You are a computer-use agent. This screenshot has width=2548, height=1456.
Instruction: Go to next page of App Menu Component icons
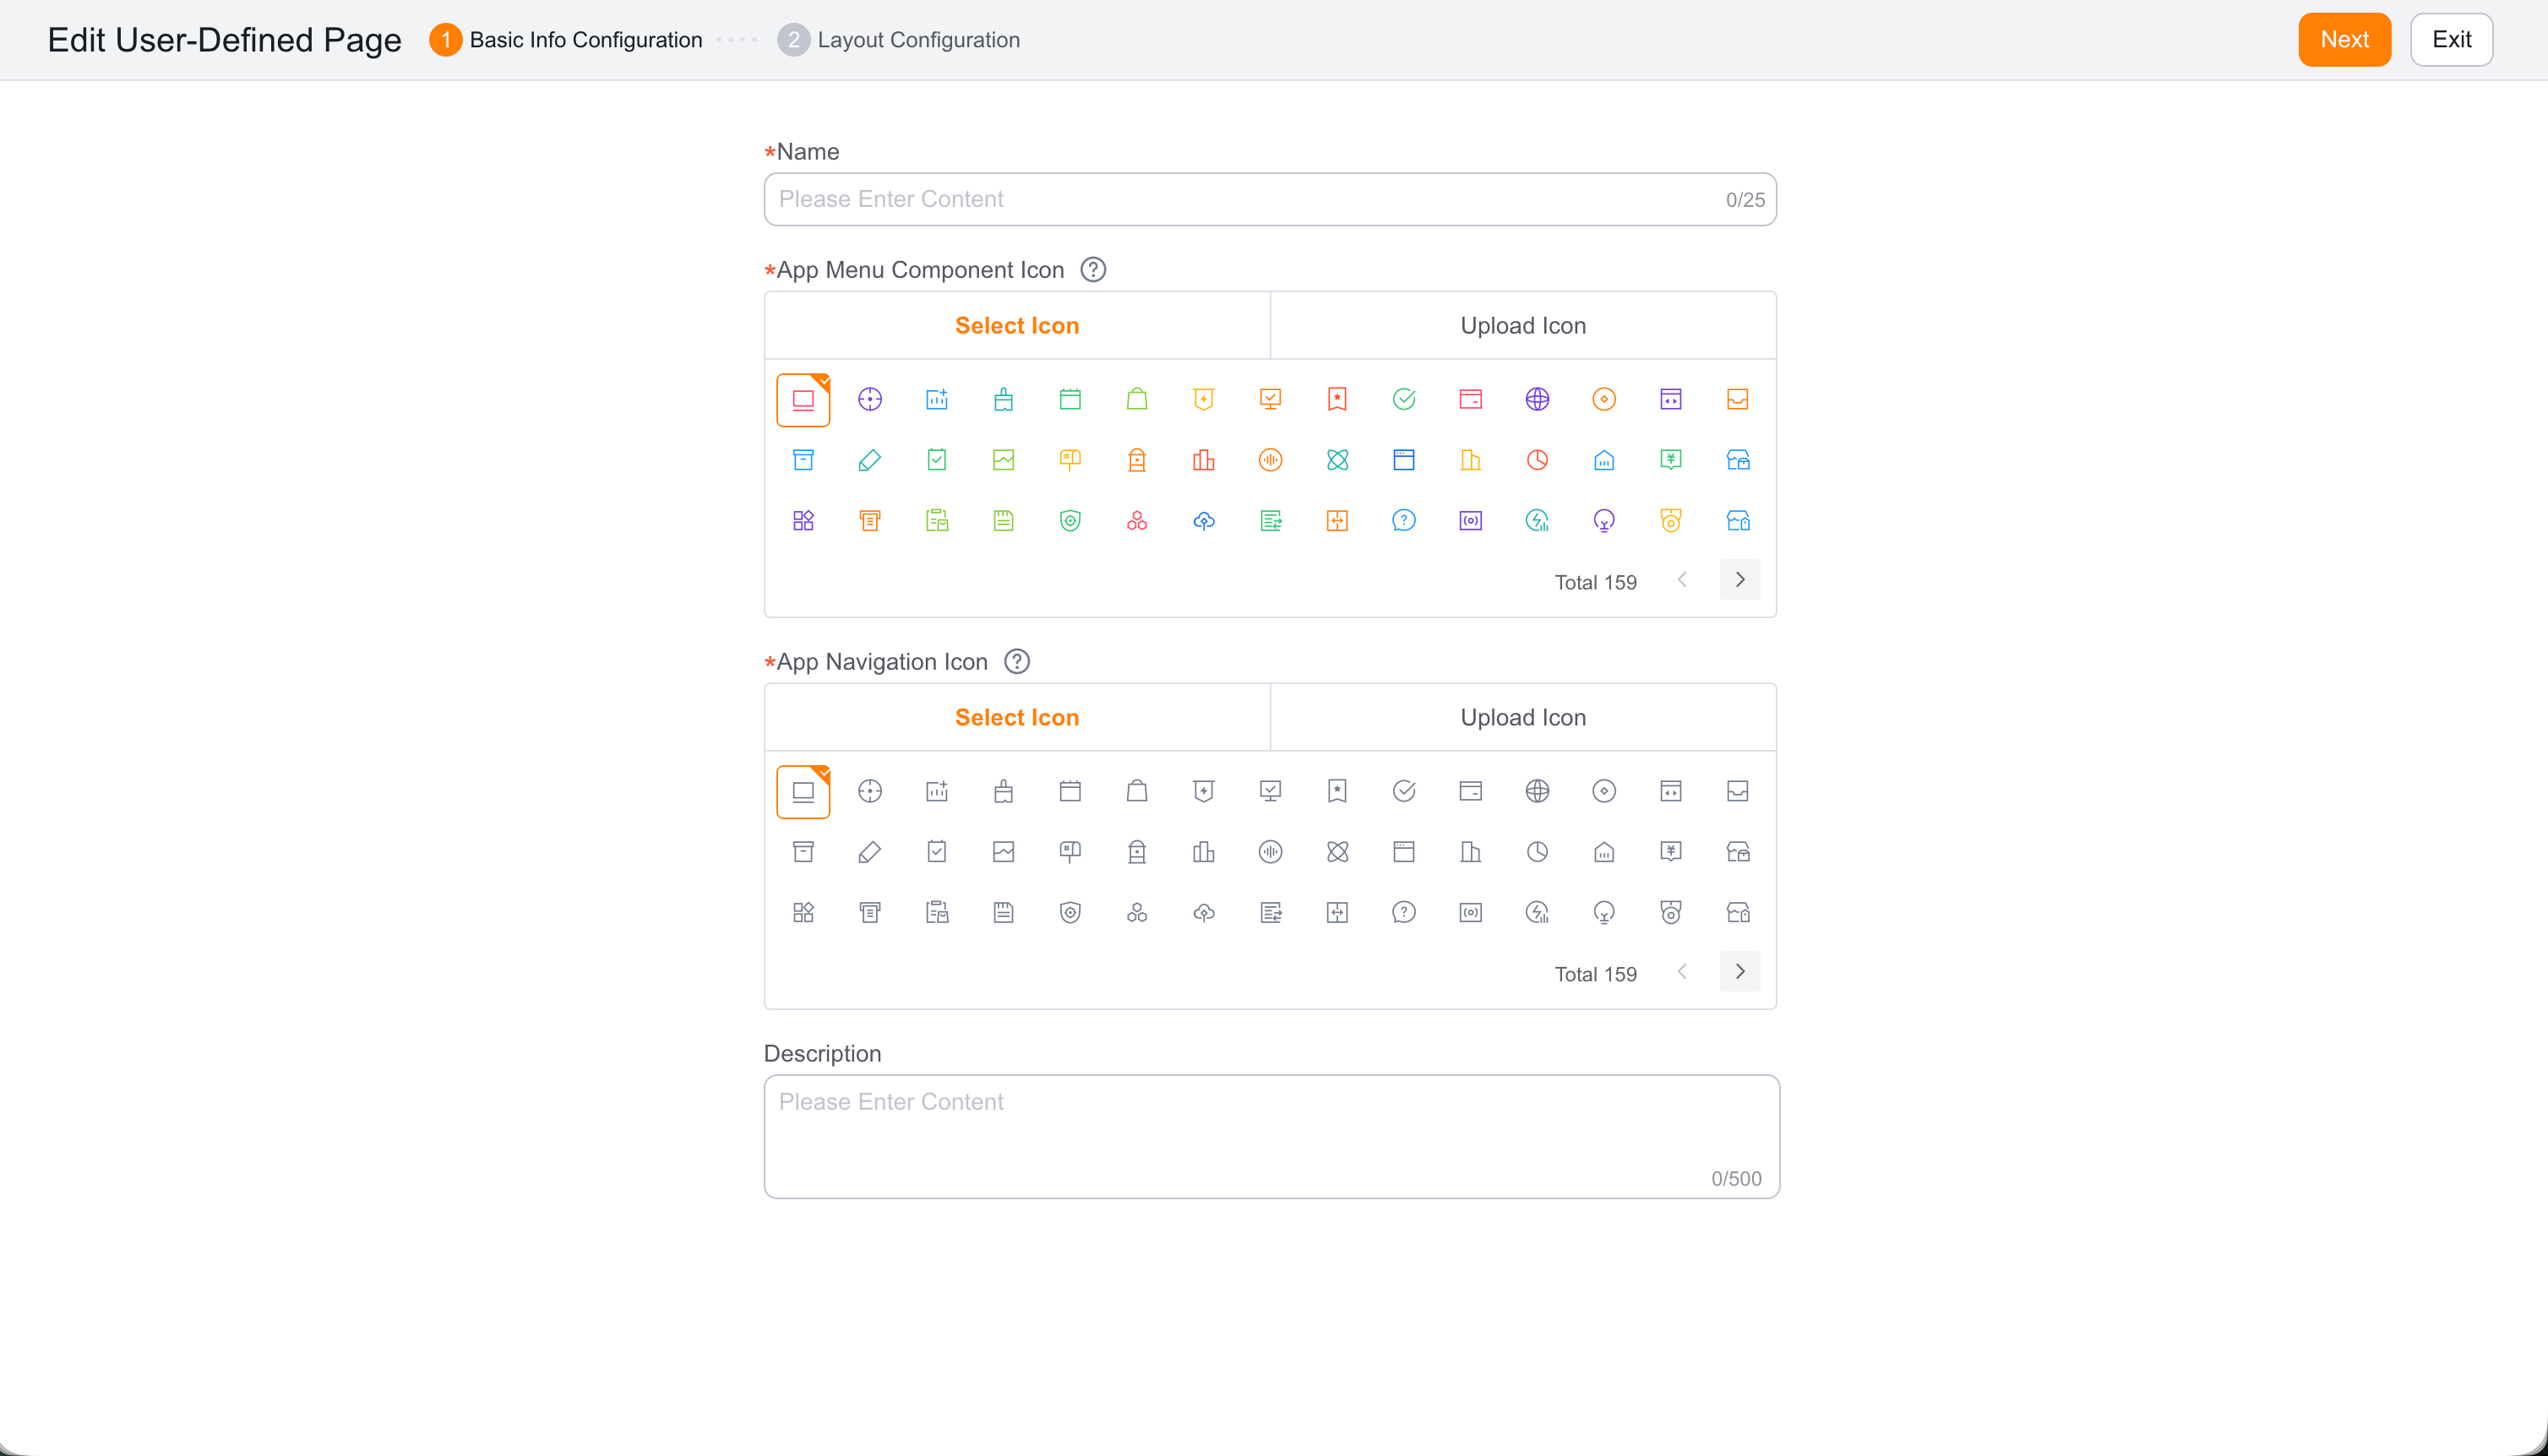point(1740,580)
